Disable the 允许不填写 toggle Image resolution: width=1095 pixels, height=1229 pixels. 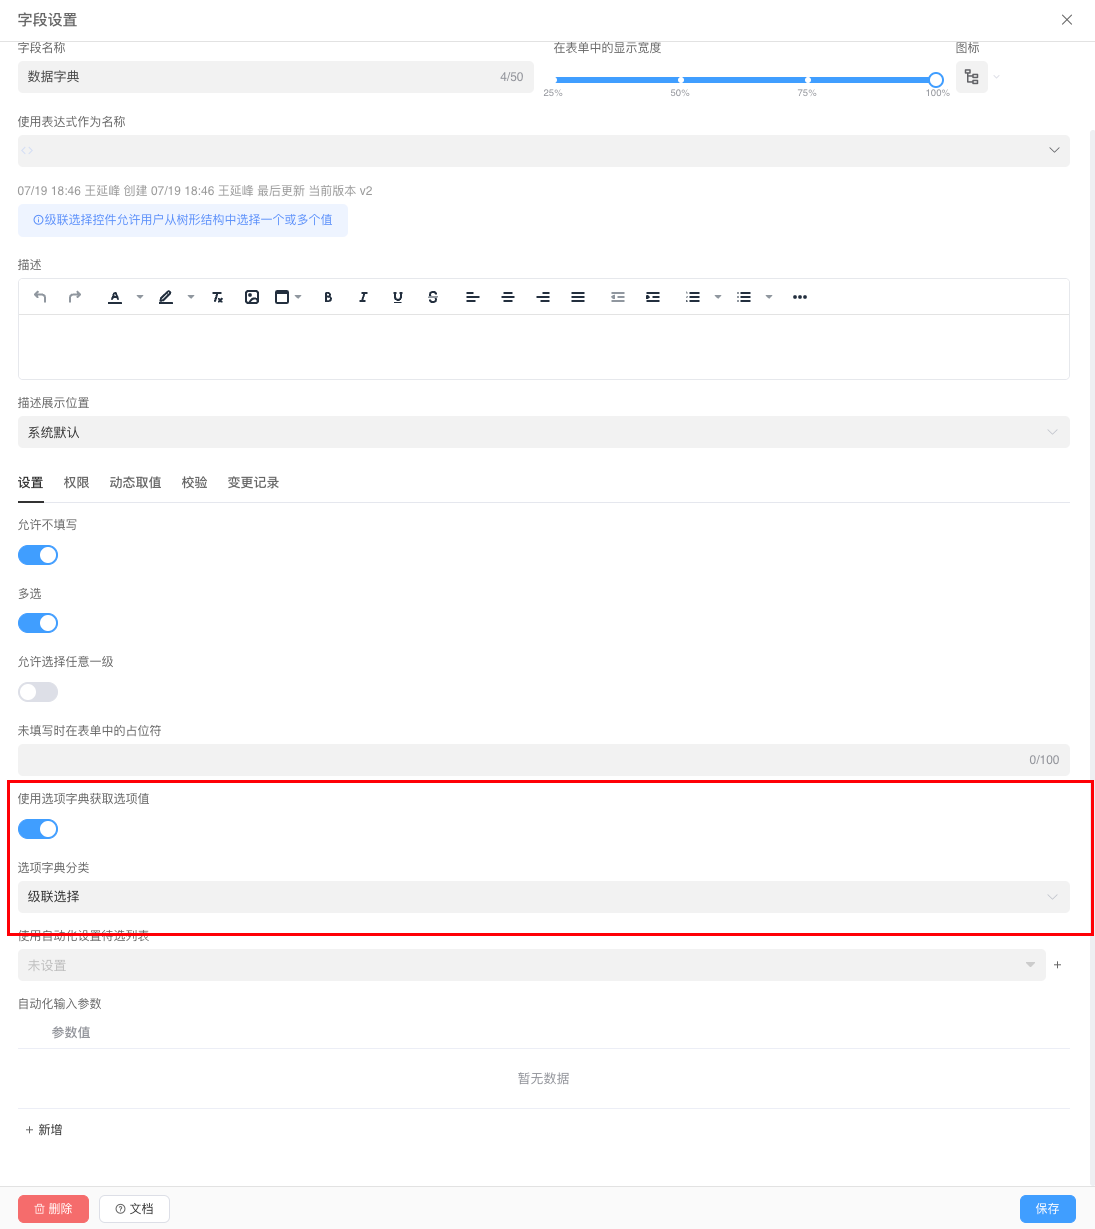pyautogui.click(x=38, y=555)
